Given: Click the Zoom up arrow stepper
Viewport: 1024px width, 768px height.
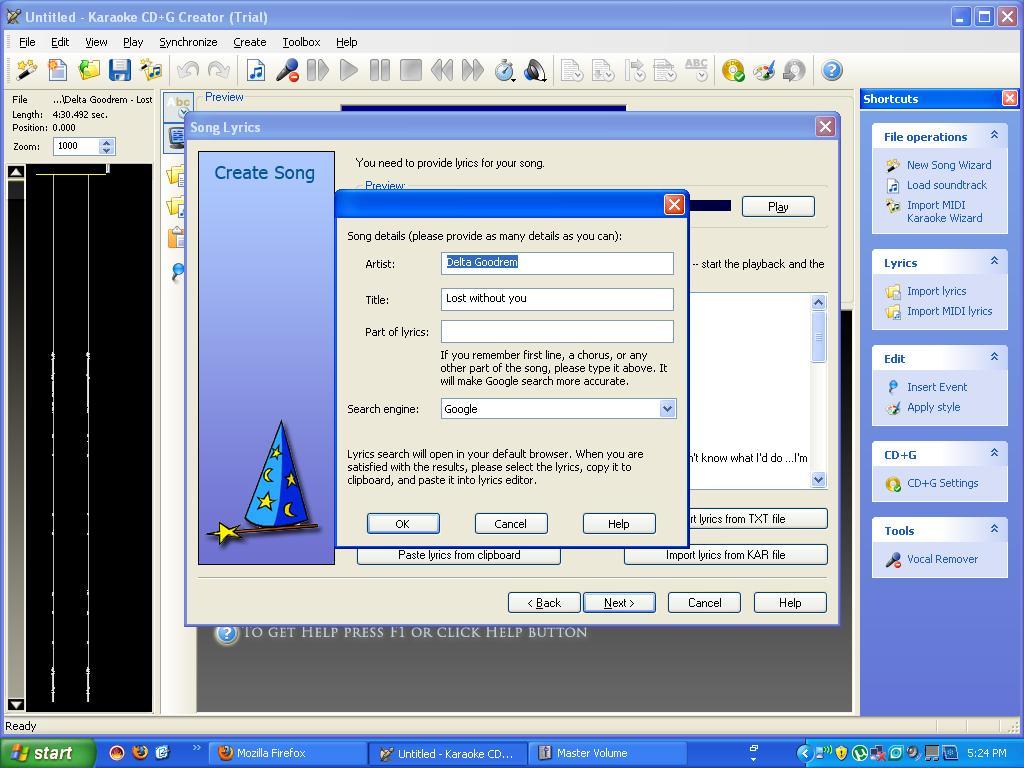Looking at the screenshot, I should (107, 142).
